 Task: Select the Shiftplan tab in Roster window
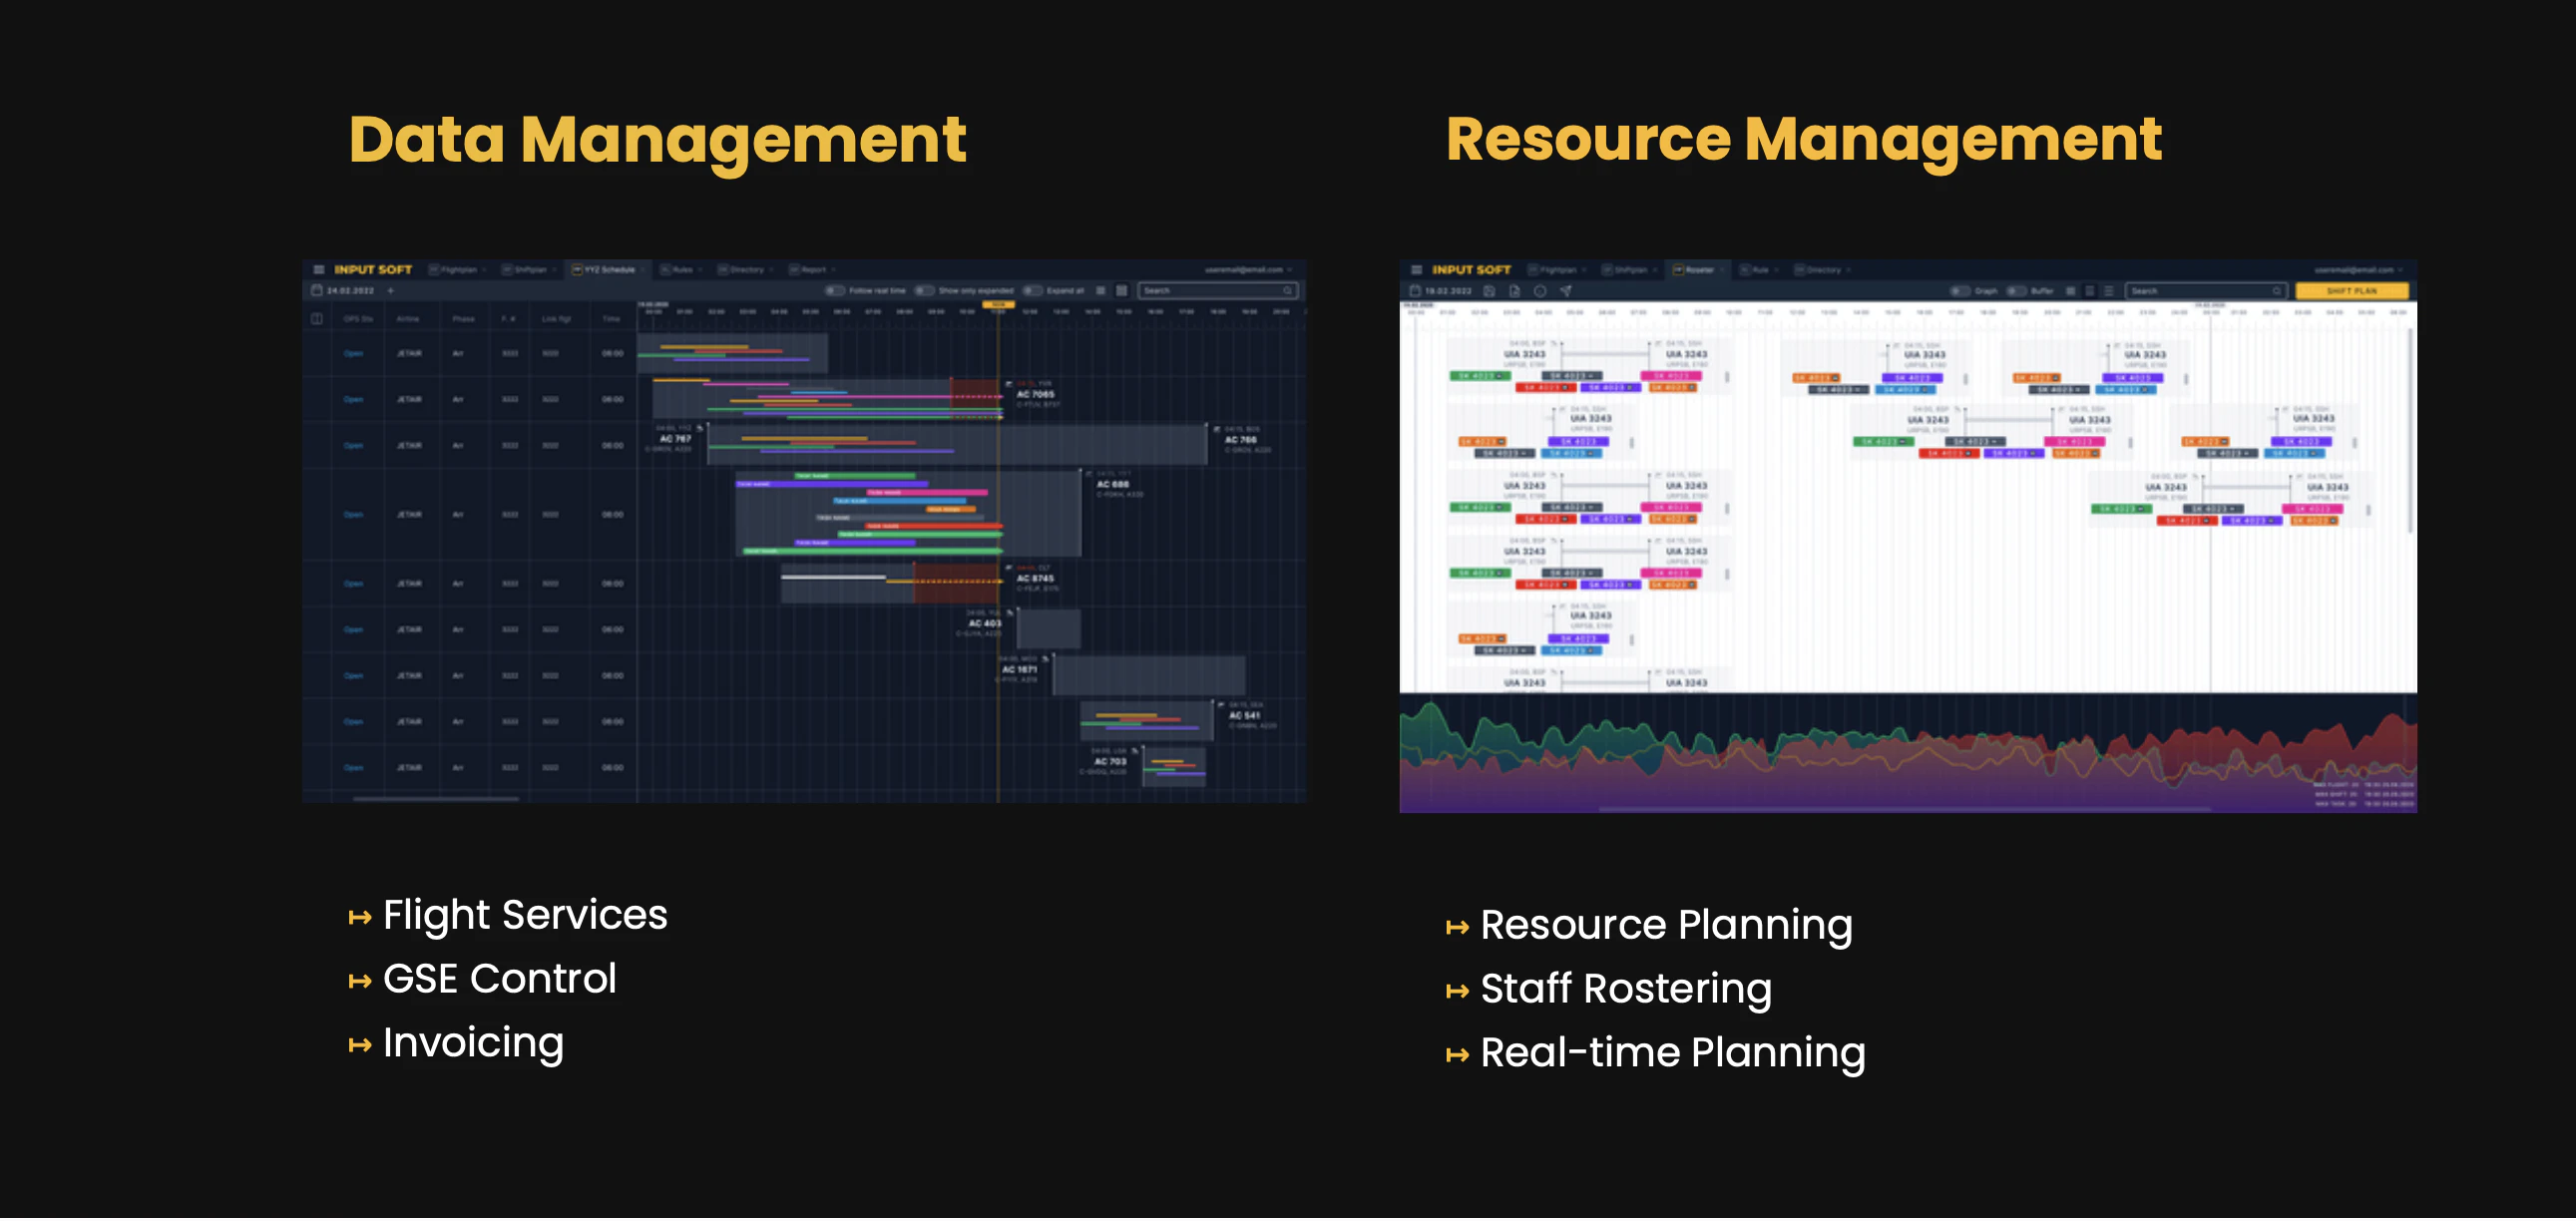point(1629,270)
